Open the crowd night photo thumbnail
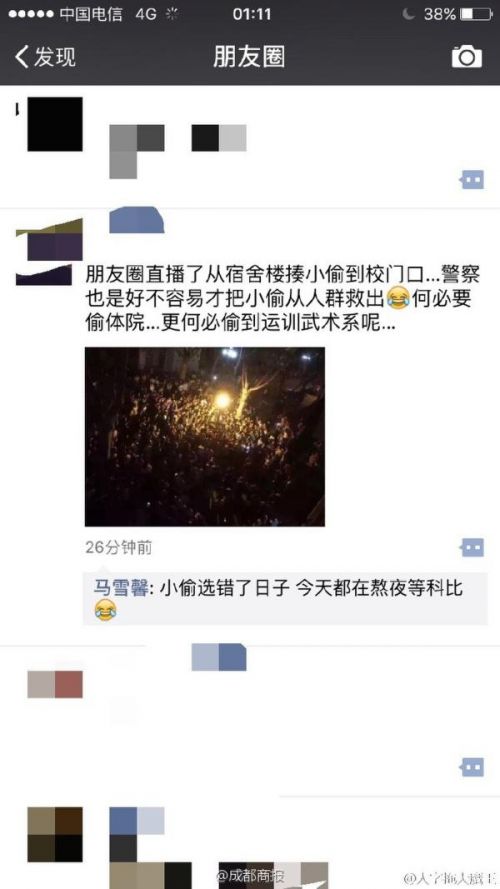This screenshot has width=500, height=889. click(x=205, y=437)
